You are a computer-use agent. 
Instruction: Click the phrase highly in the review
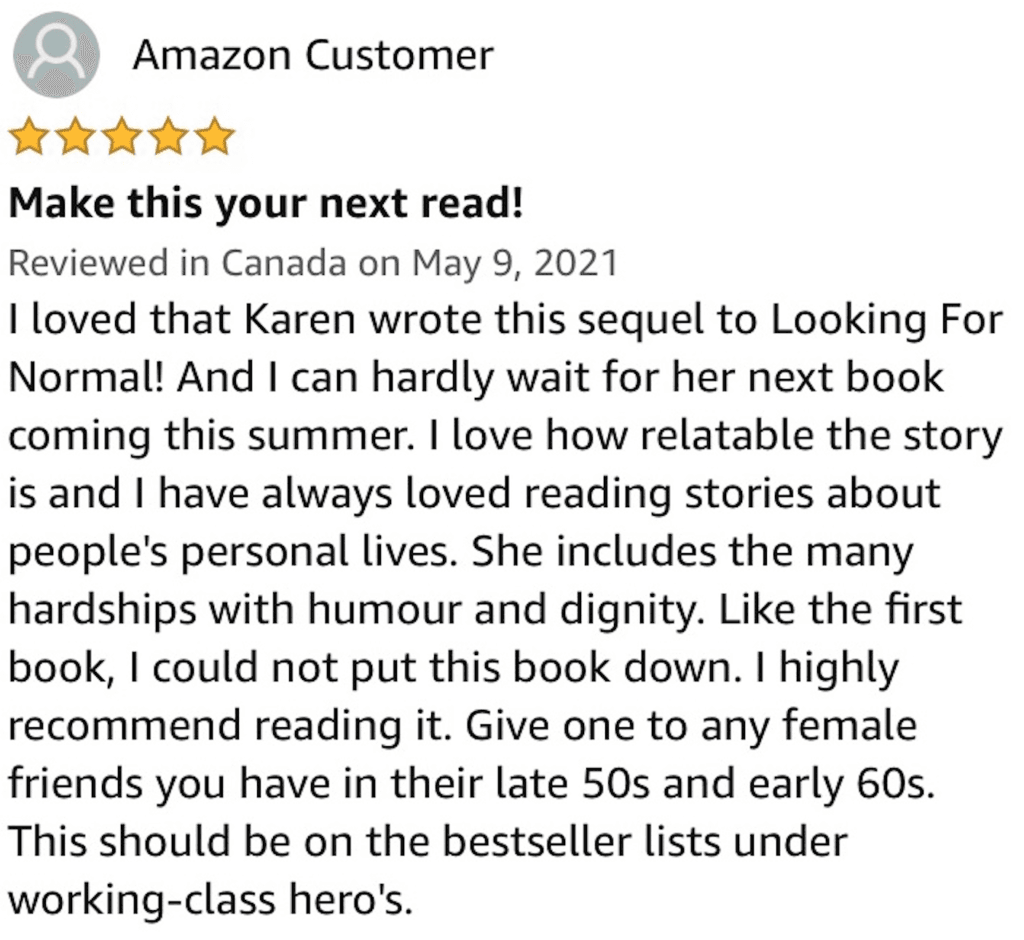click(839, 670)
